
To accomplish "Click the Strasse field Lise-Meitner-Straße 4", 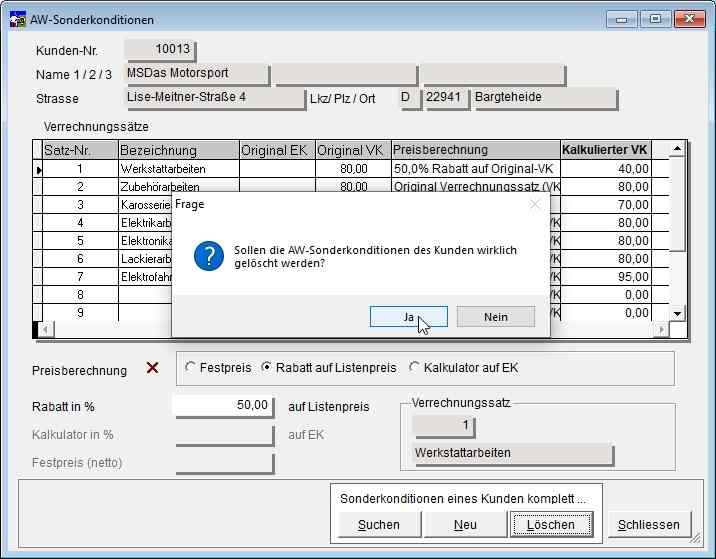I will coord(215,98).
